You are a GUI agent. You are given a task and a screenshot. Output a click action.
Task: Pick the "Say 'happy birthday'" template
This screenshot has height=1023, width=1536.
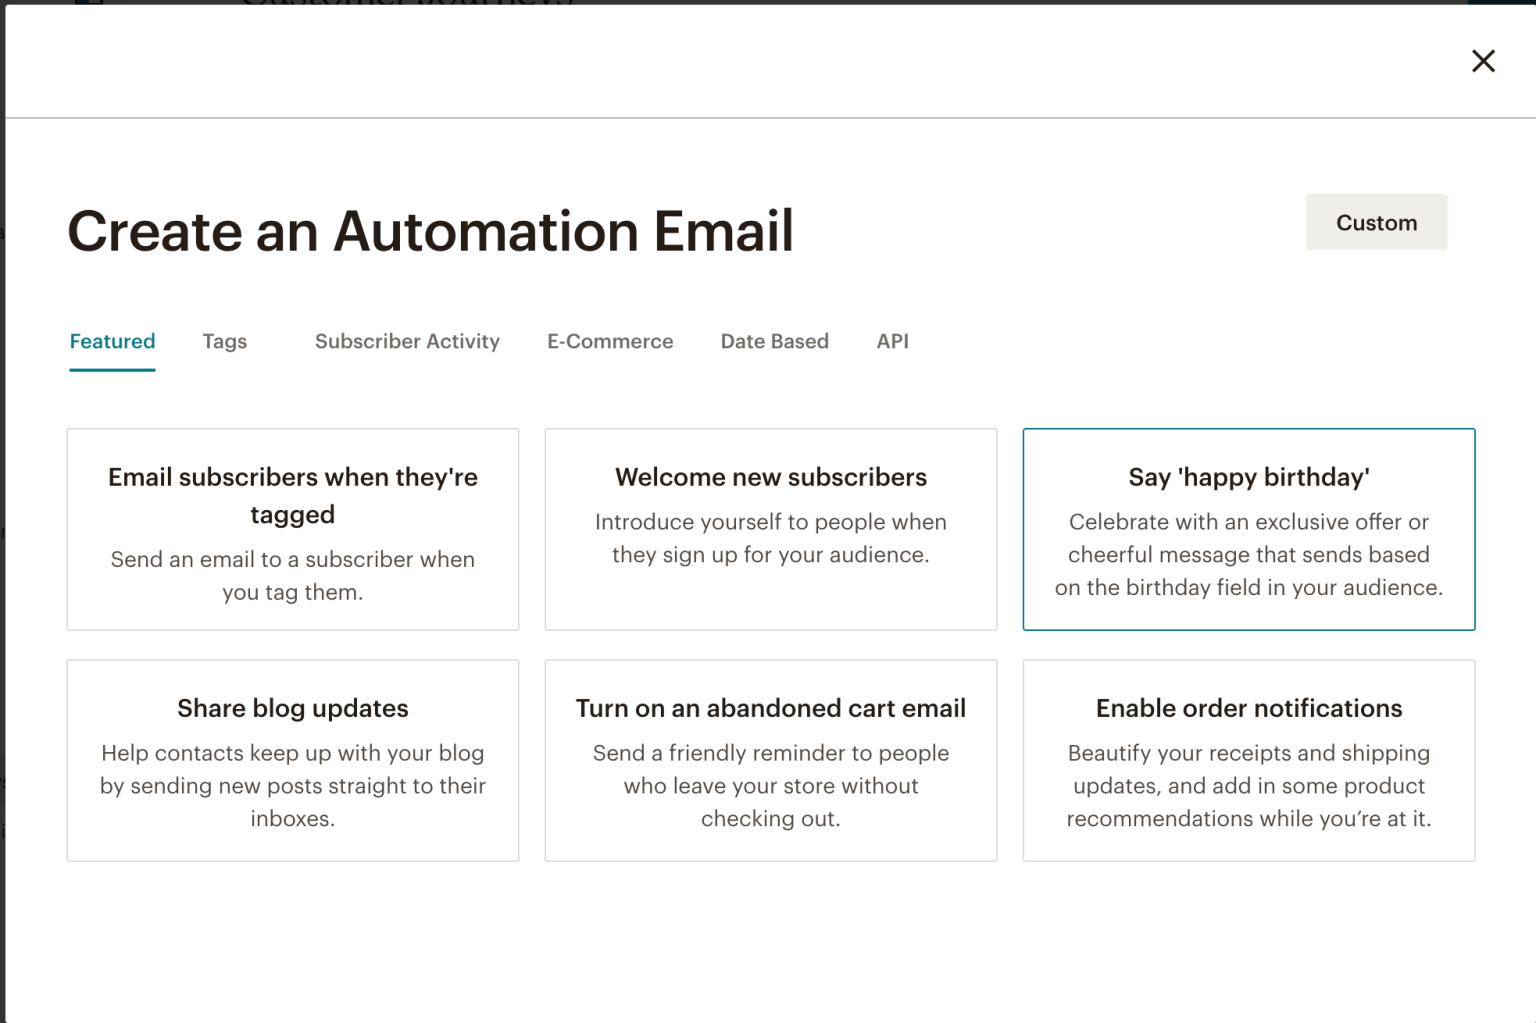(1248, 529)
